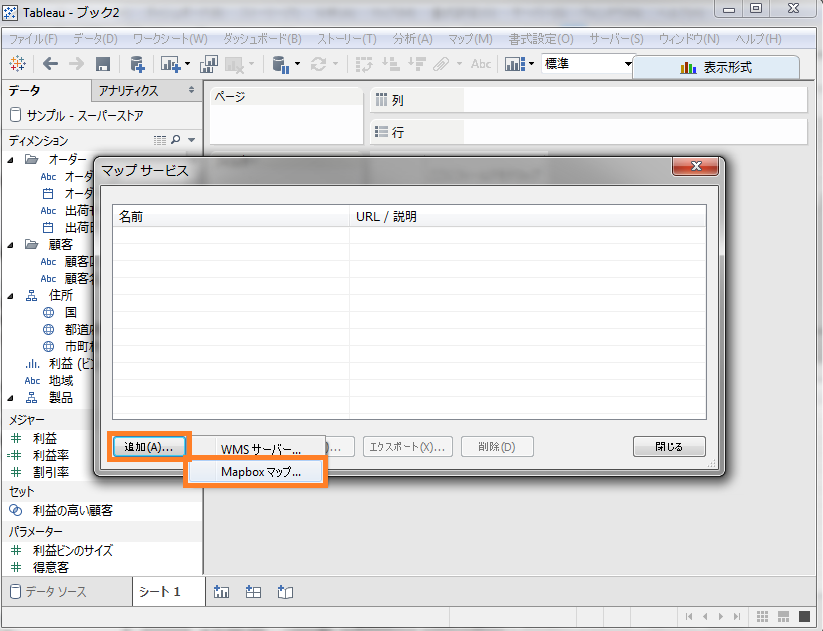This screenshot has width=823, height=631.
Task: Go to the next sheet arrow in status bar
Action: click(721, 616)
